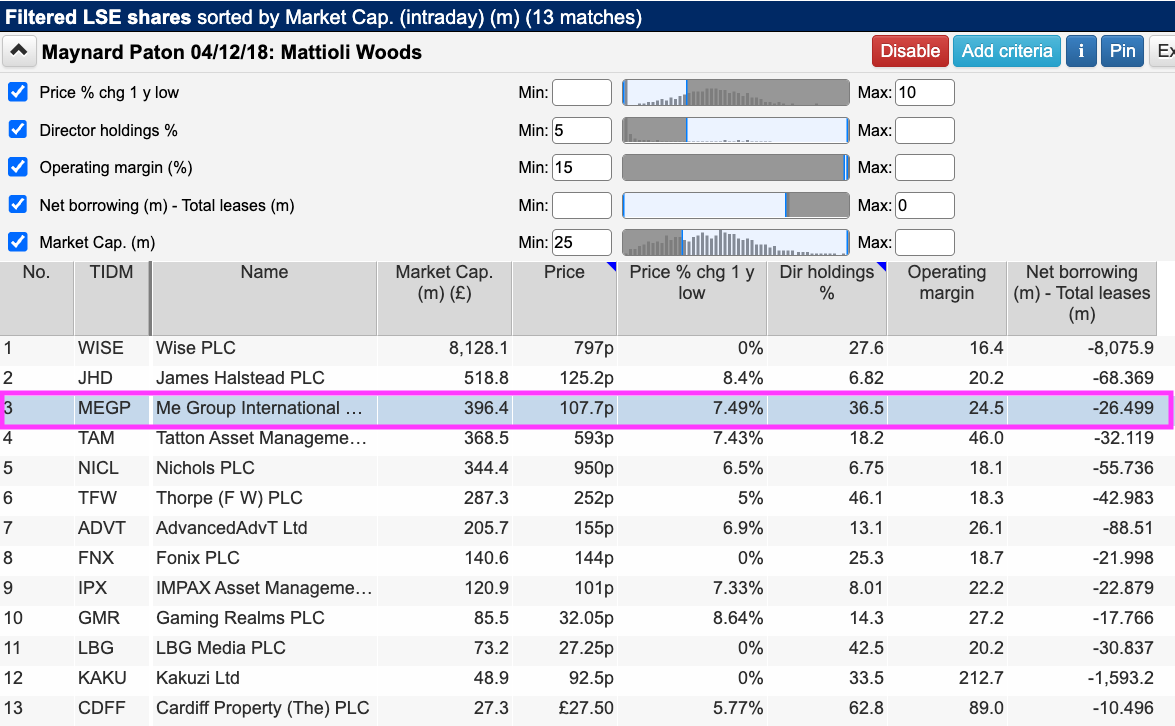This screenshot has height=726, width=1175.
Task: Click Director holdings Min field showing 5
Action: (x=582, y=130)
